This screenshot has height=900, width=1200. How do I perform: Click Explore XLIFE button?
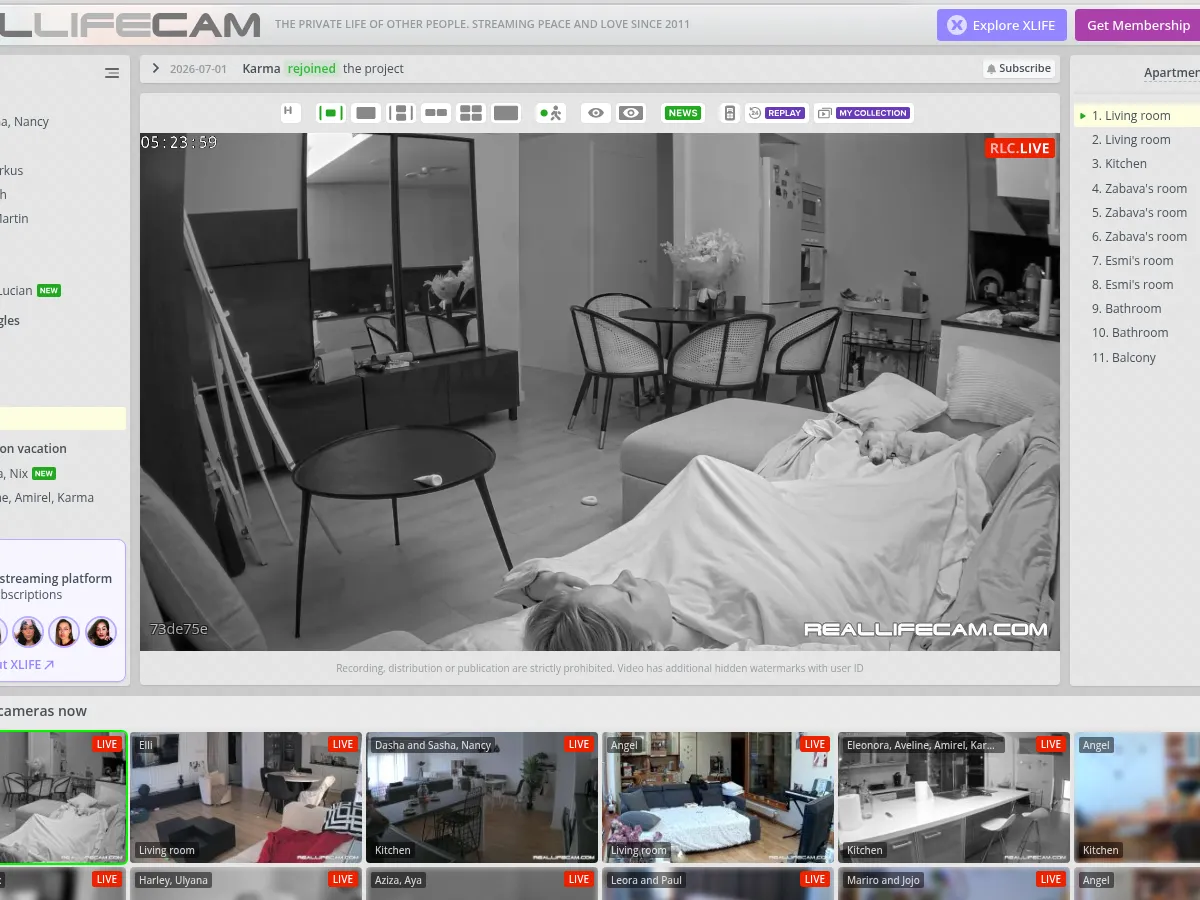[x=1002, y=25]
